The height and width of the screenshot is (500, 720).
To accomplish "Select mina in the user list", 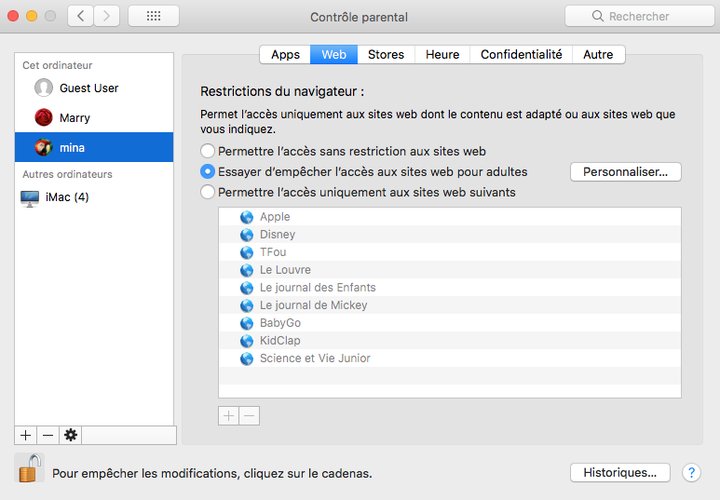I will 94,147.
